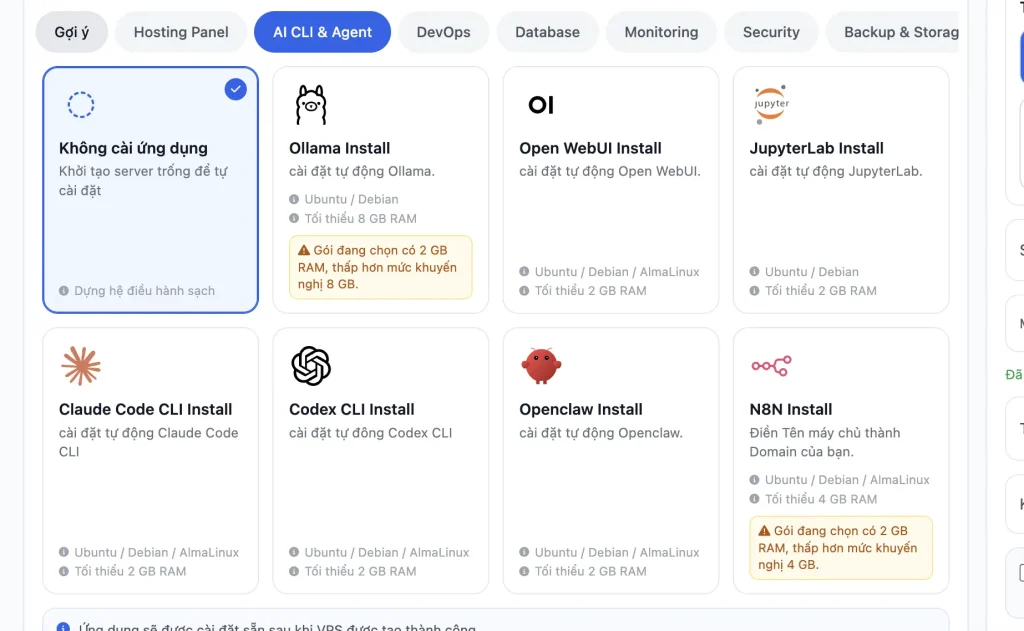Click the Ollama 8 GB RAM warning box
This screenshot has height=631, width=1024.
click(x=381, y=267)
